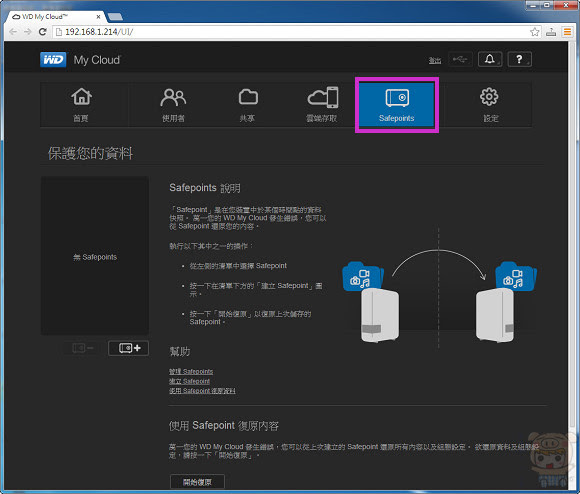This screenshot has height=494, width=580.
Task: Open the Shares folder section
Action: tap(247, 105)
